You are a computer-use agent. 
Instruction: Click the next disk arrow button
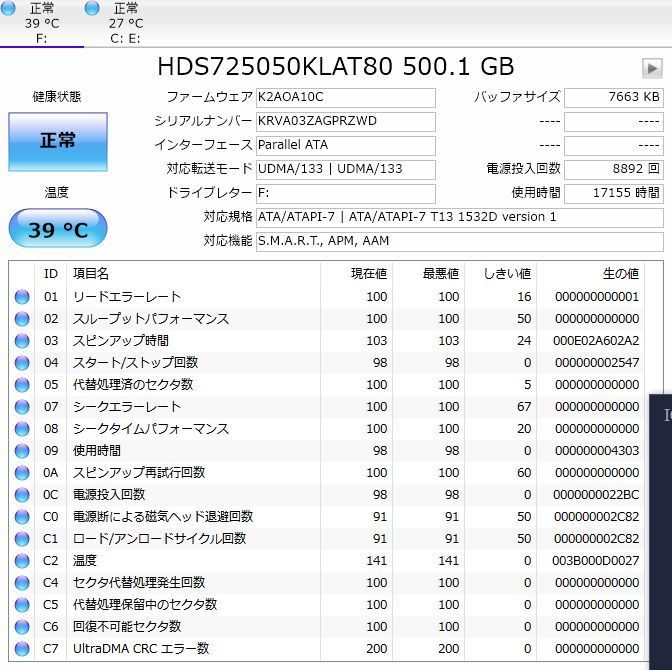[652, 68]
